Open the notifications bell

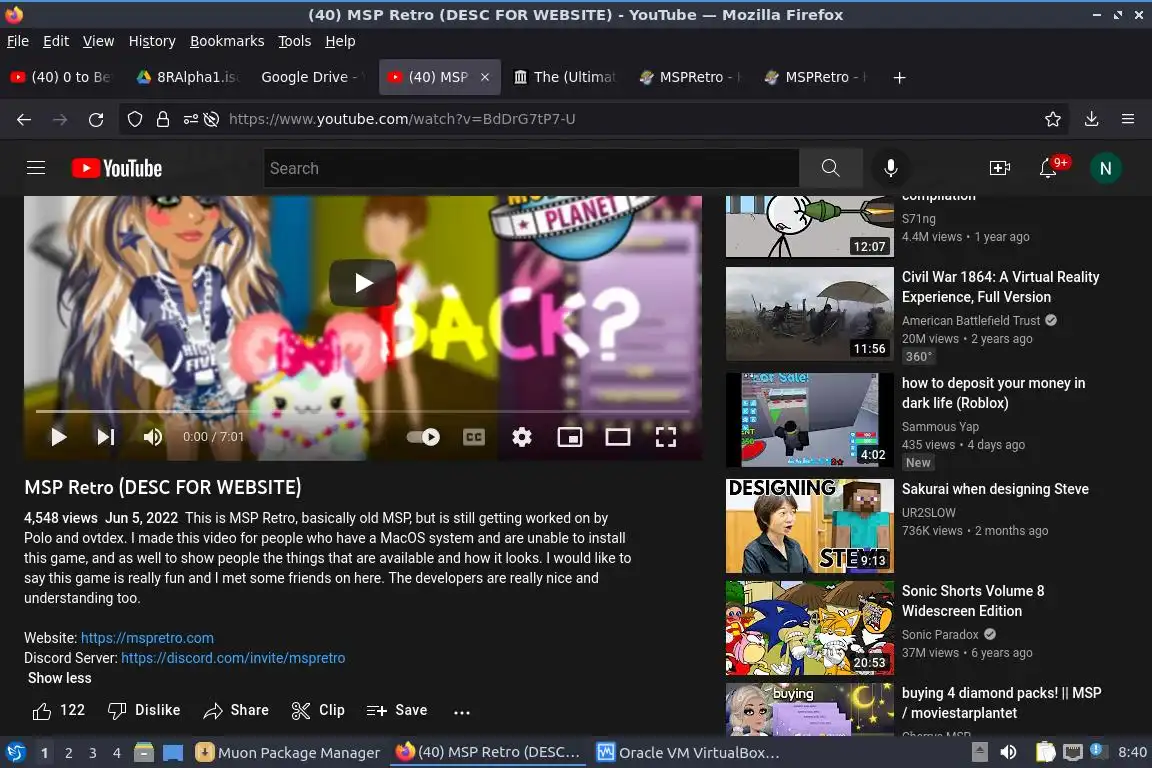coord(1048,168)
